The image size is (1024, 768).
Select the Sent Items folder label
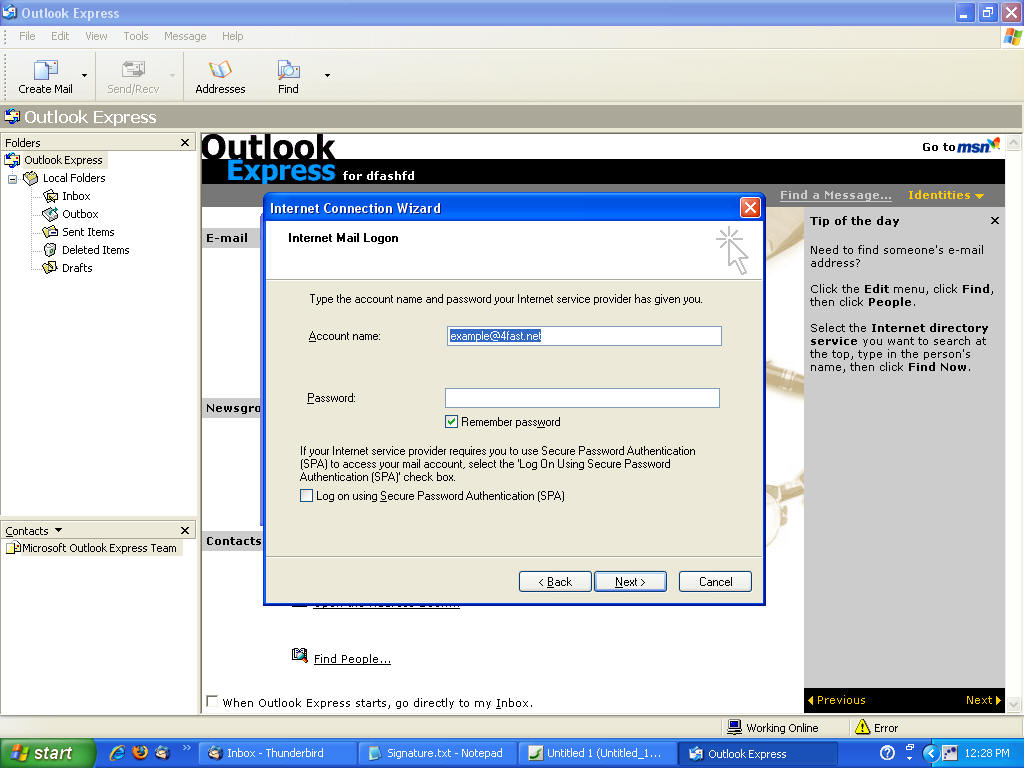tap(88, 232)
